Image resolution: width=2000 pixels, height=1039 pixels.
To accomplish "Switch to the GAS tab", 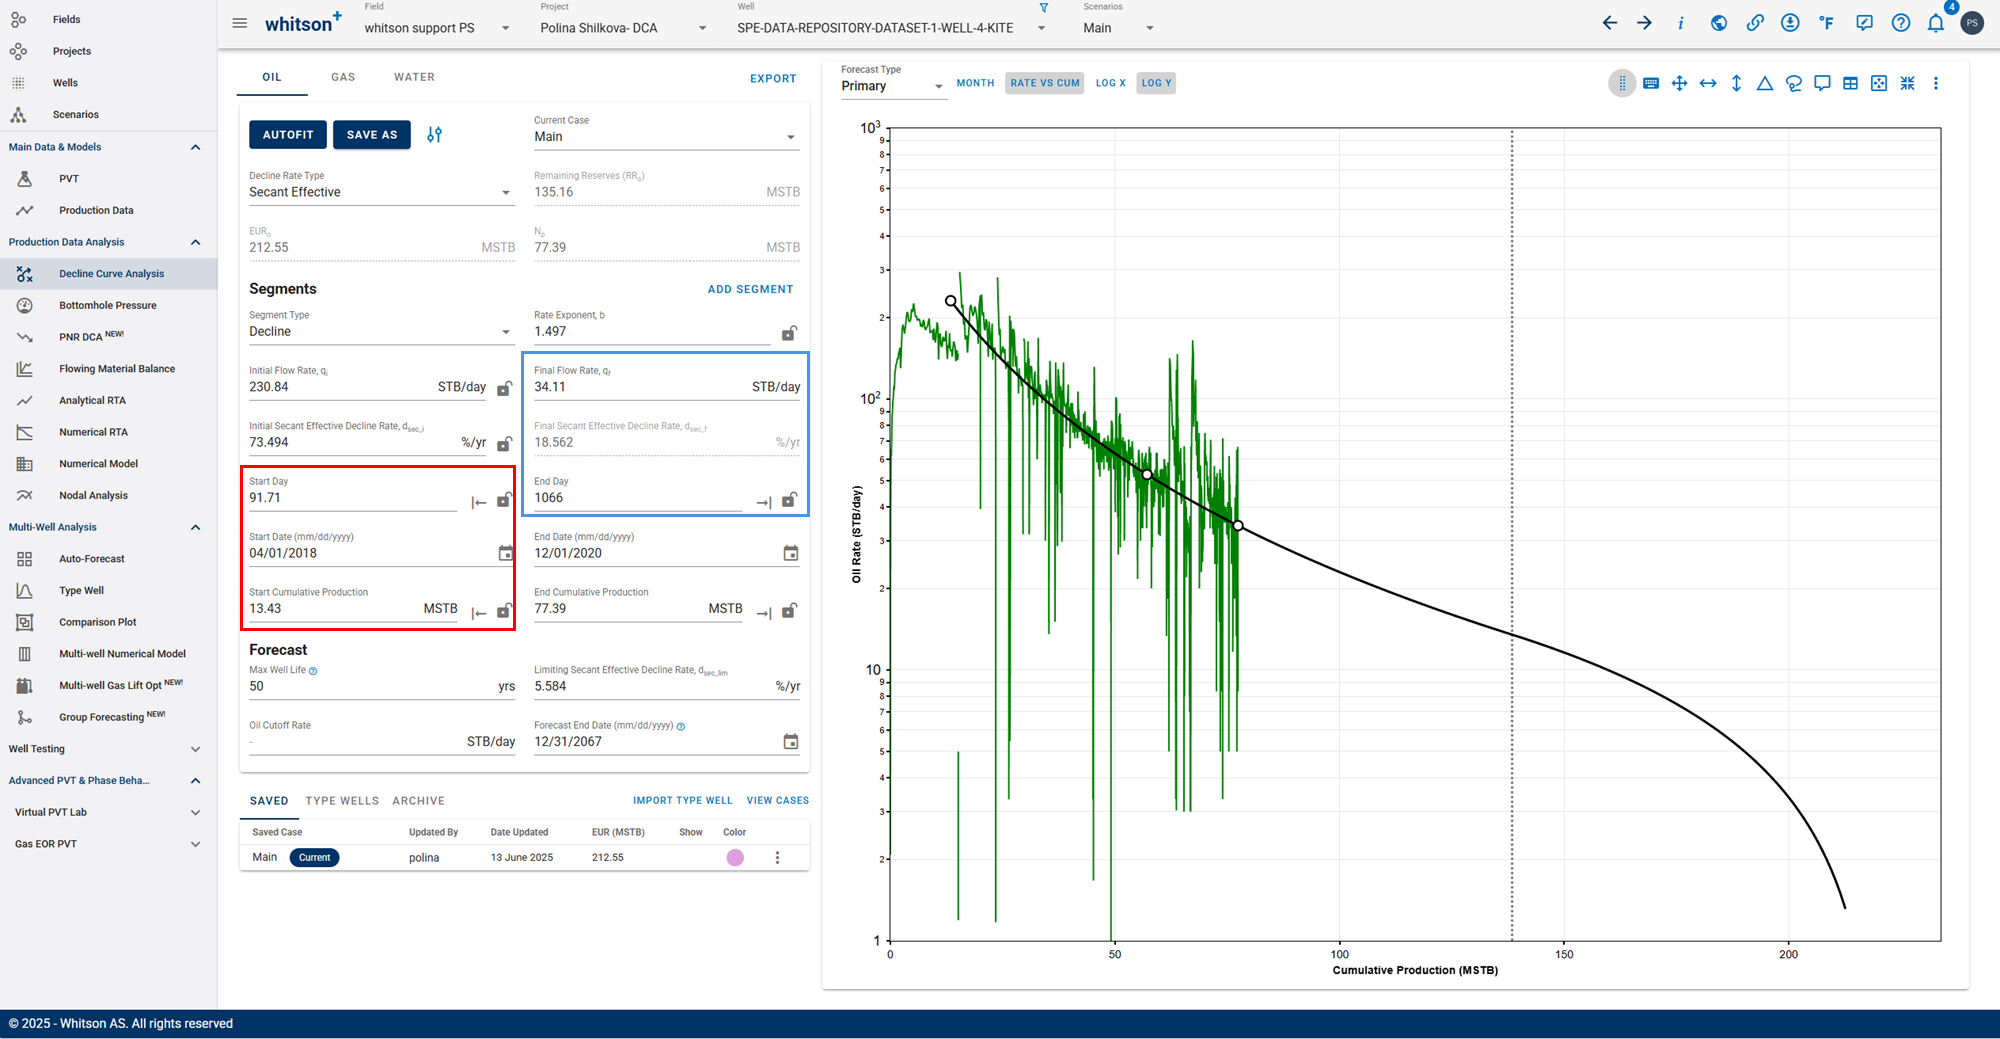I will click(343, 77).
